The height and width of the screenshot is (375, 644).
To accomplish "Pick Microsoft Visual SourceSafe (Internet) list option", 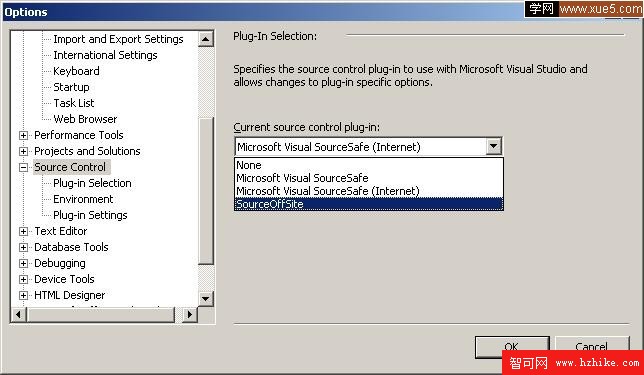I will 368,191.
